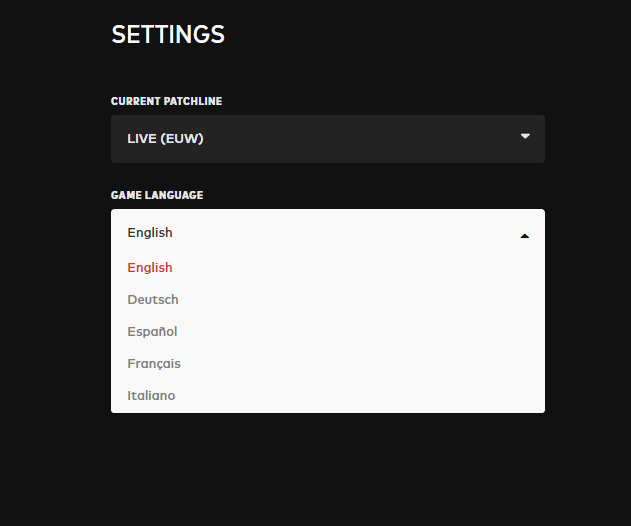
Task: Collapse Game Language list using up arrow
Action: 525,236
